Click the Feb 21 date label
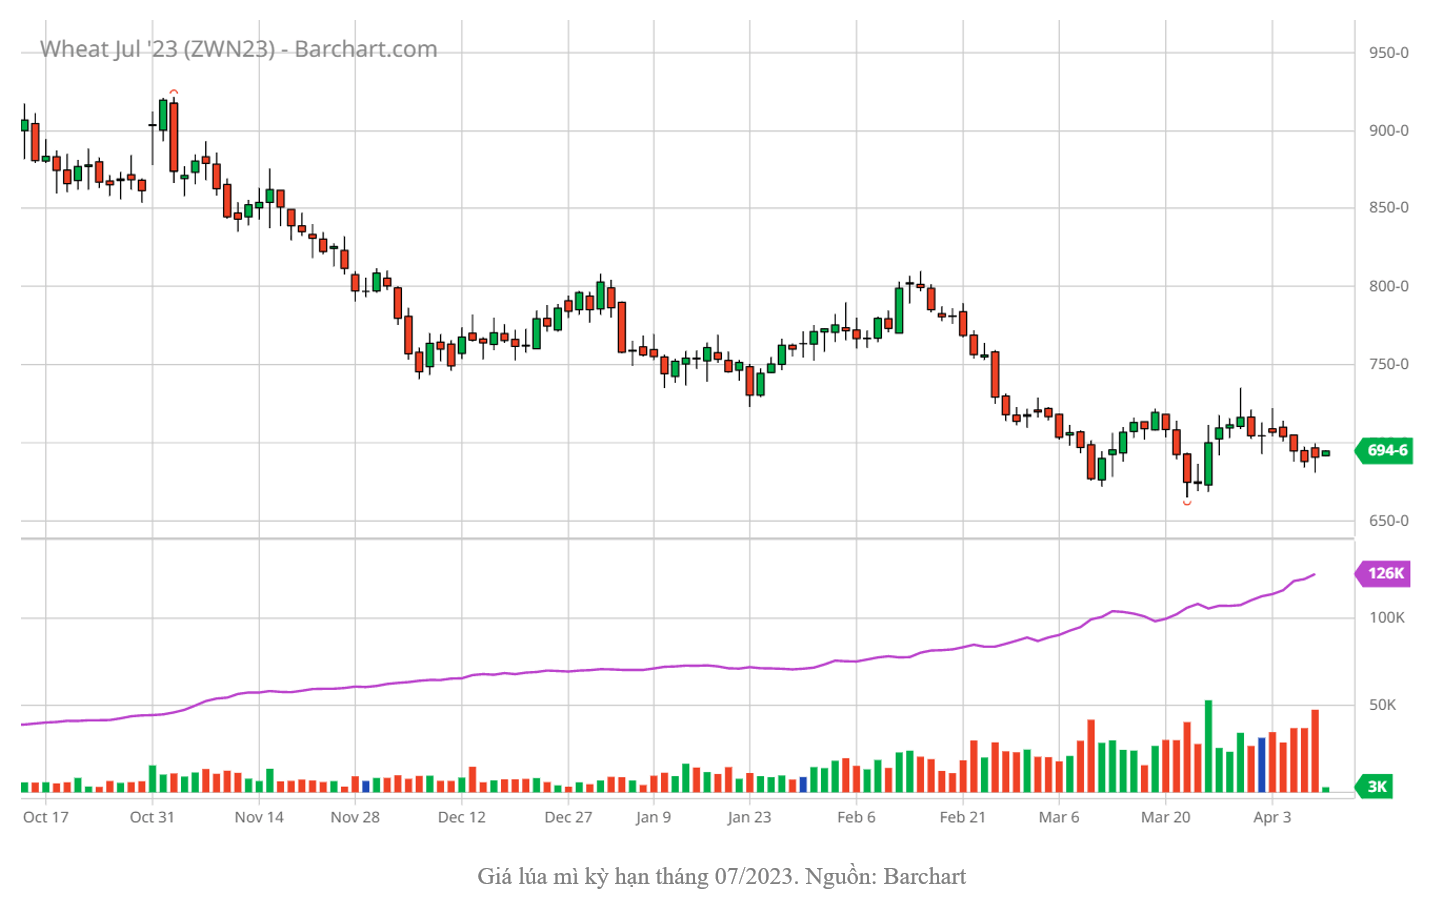This screenshot has width=1437, height=902. 963,817
